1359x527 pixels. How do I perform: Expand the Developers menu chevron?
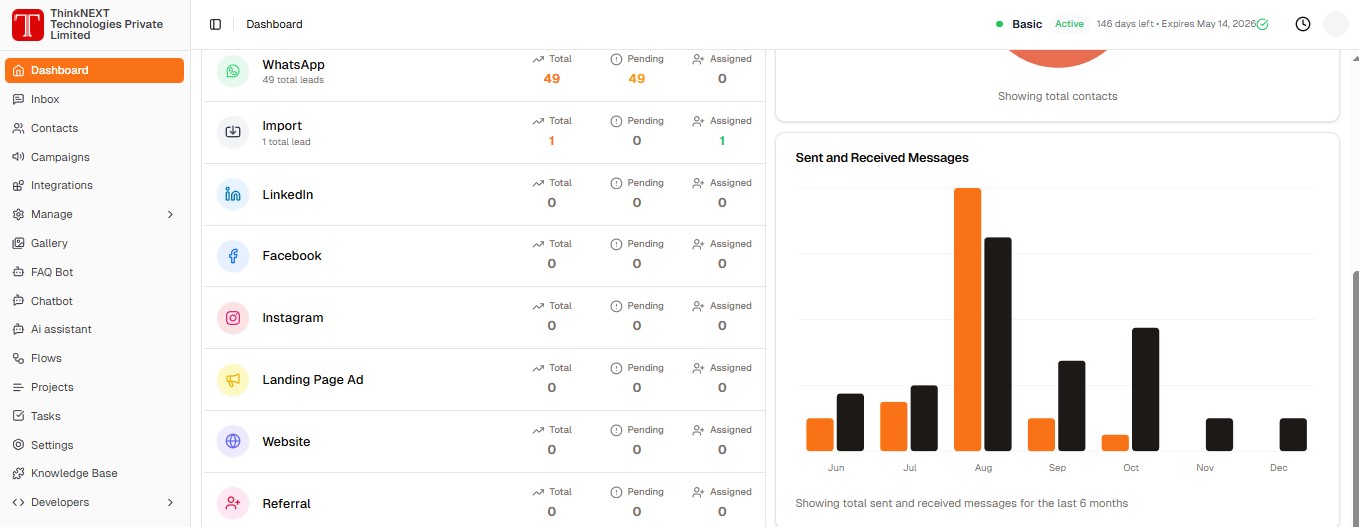[170, 502]
